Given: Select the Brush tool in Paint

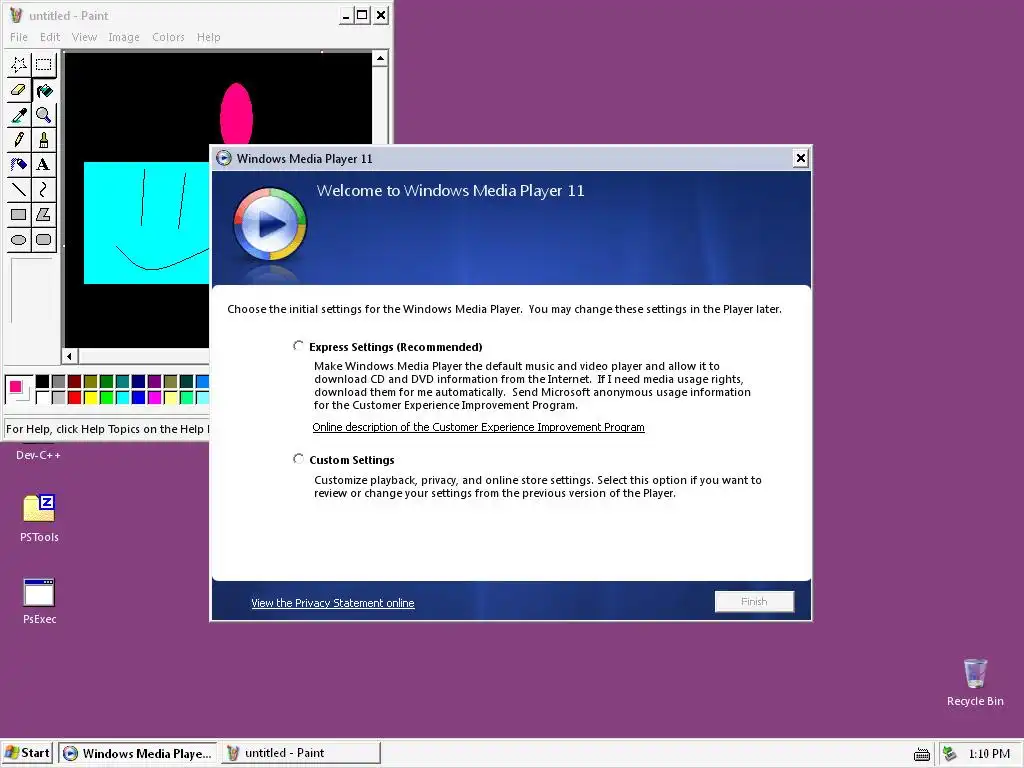Looking at the screenshot, I should 44,140.
